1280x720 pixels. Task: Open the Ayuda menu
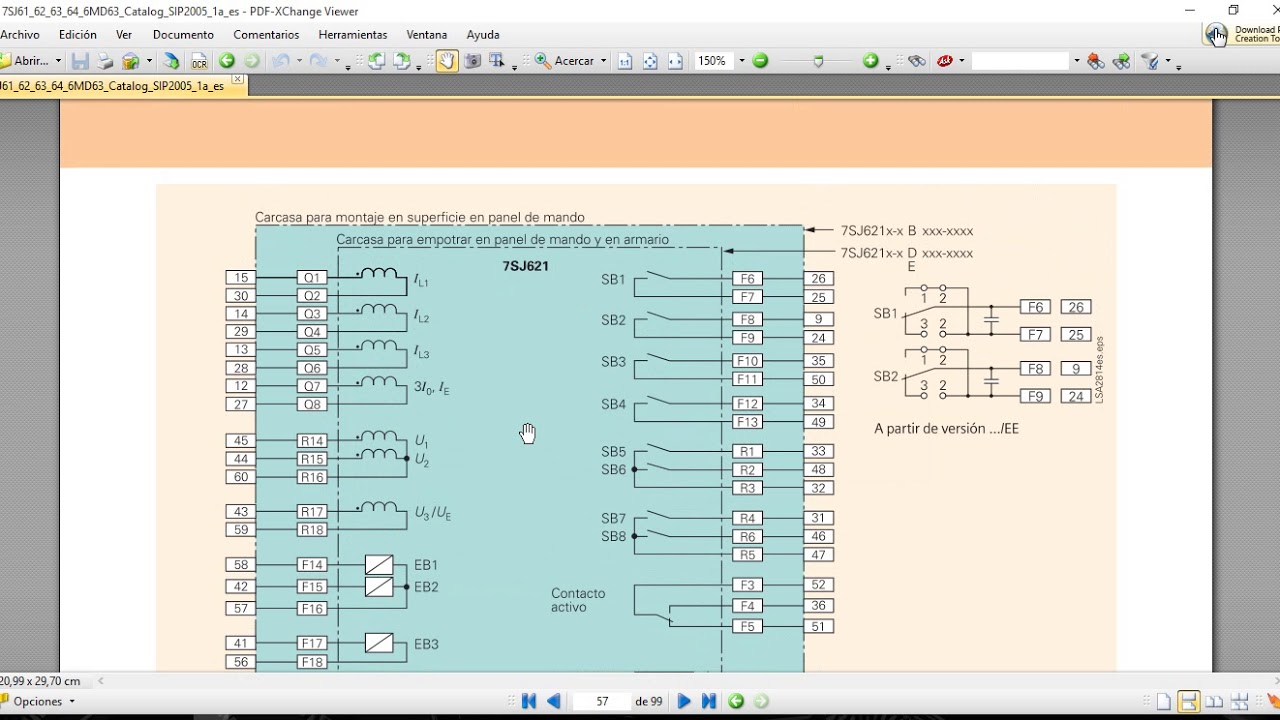(x=483, y=34)
